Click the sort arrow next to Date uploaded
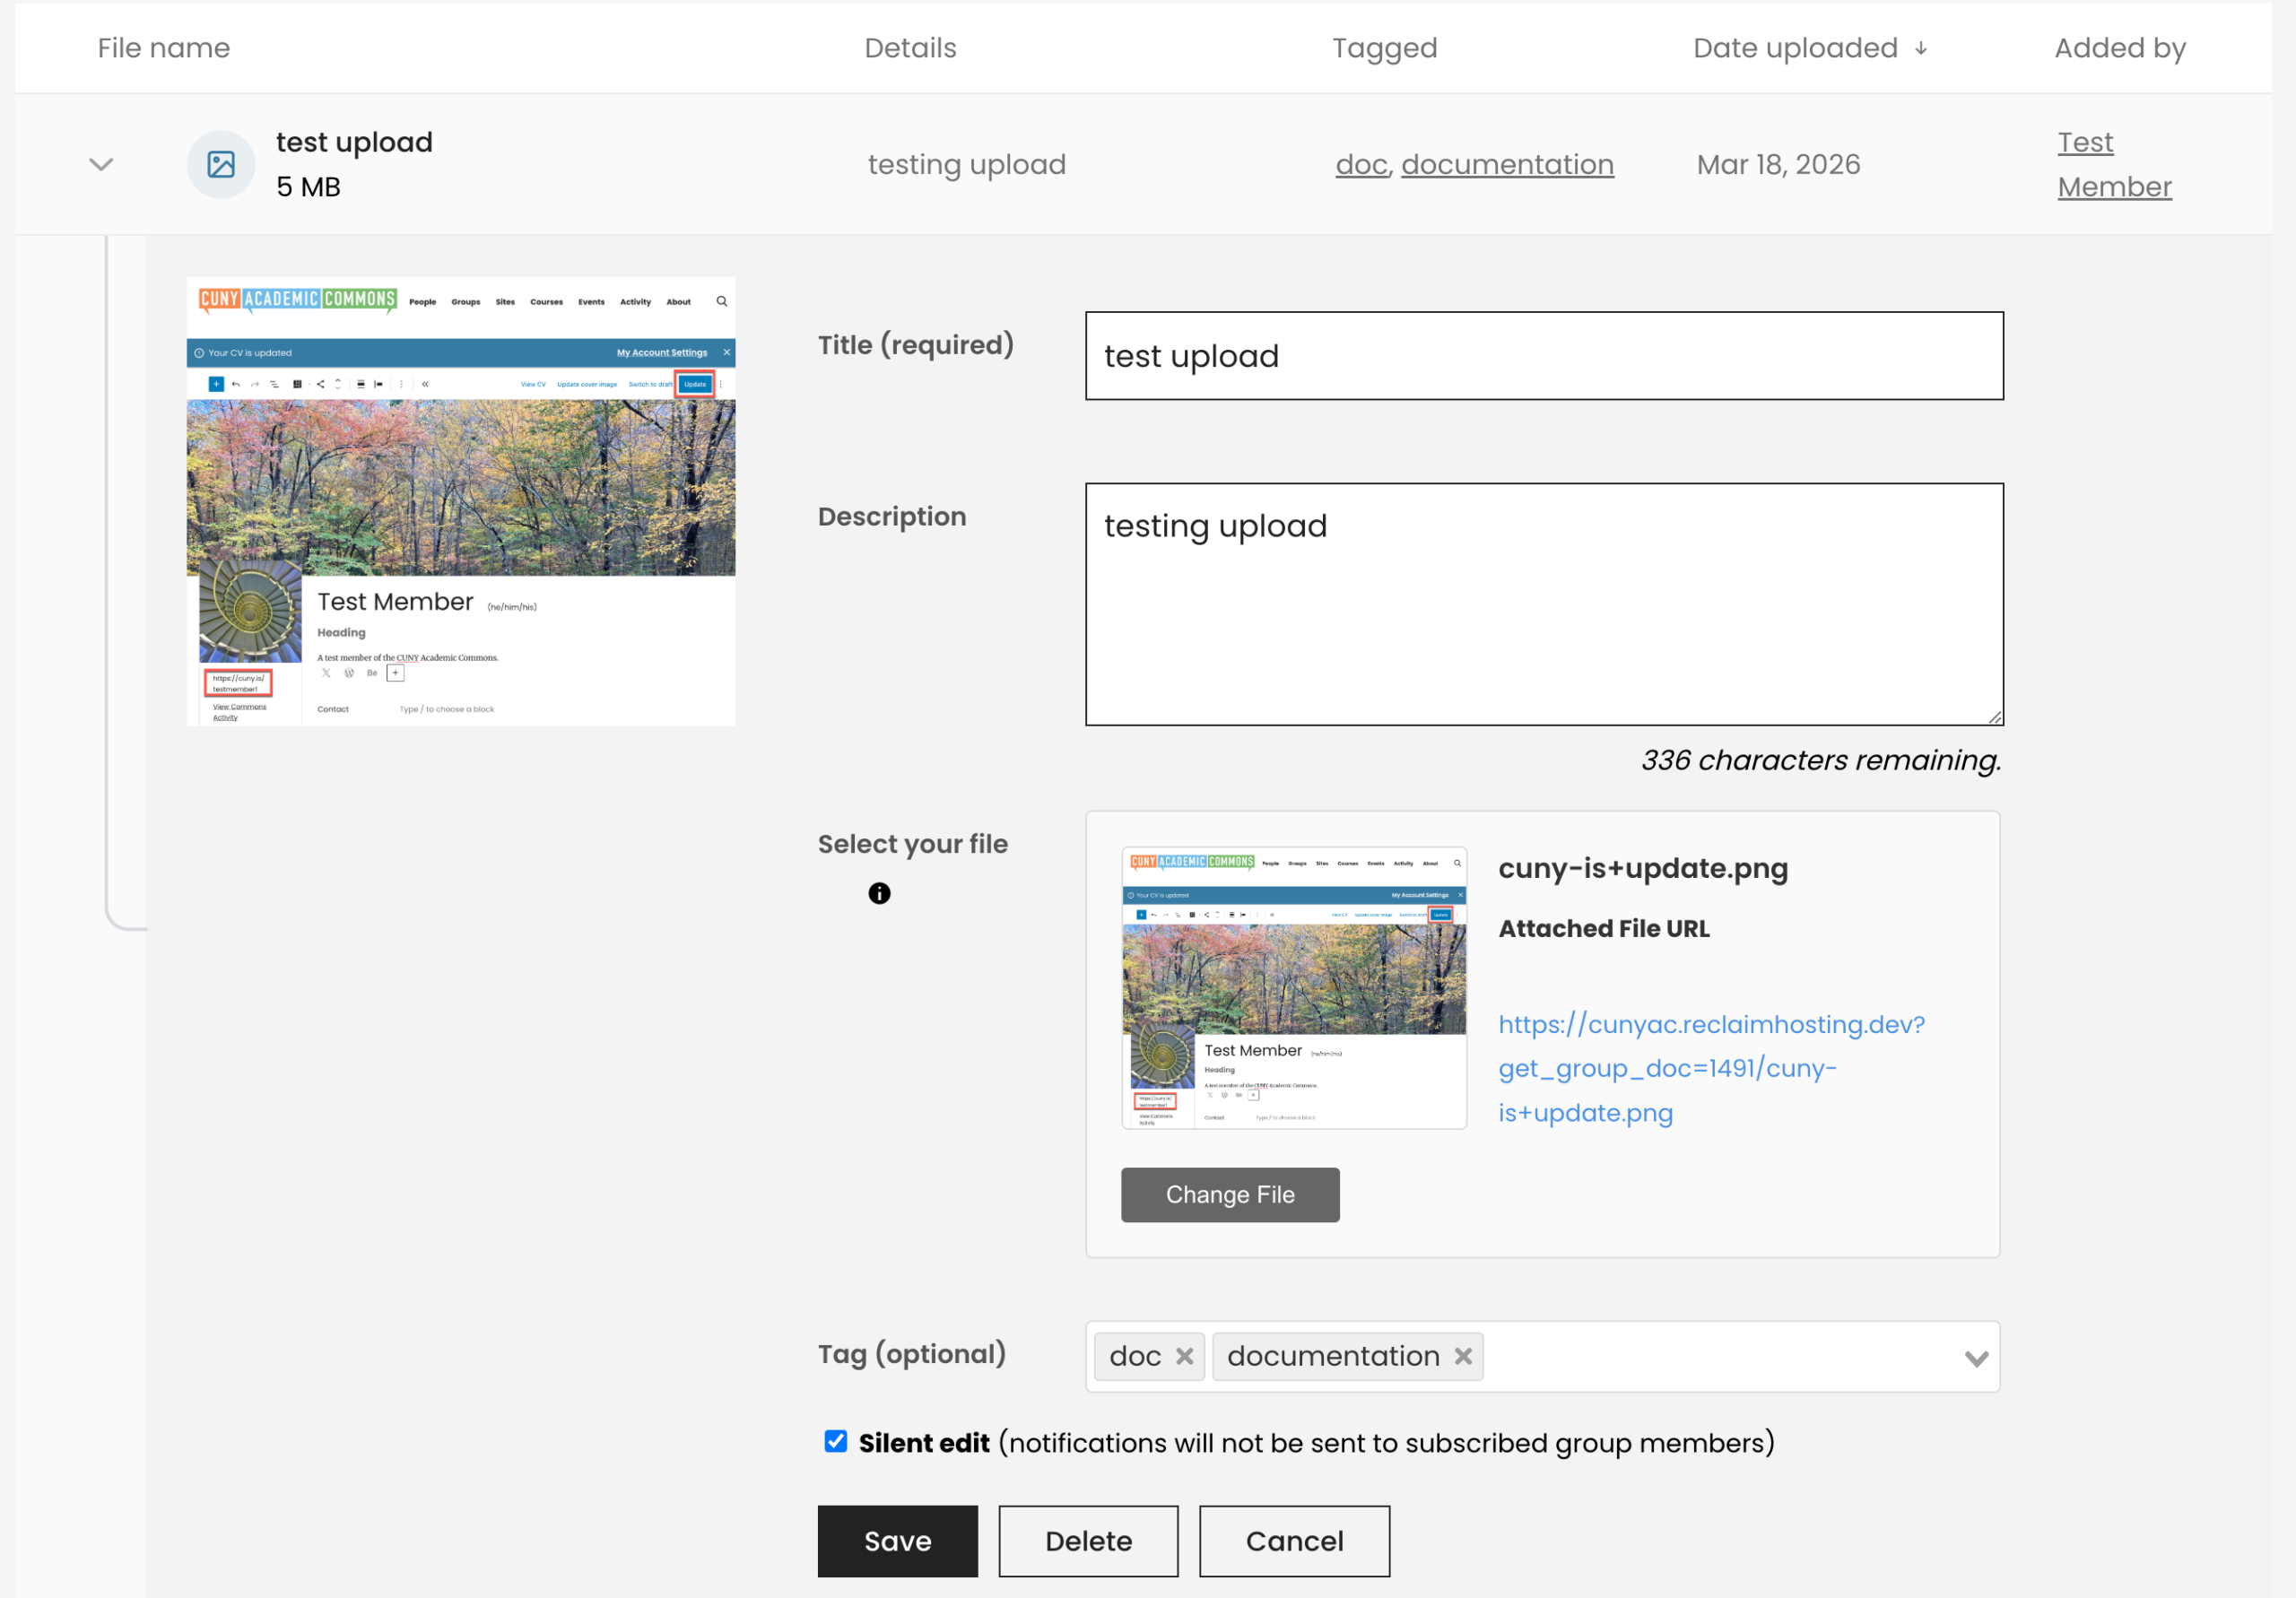Screen dimensions: 2296x1598 click(x=1921, y=48)
